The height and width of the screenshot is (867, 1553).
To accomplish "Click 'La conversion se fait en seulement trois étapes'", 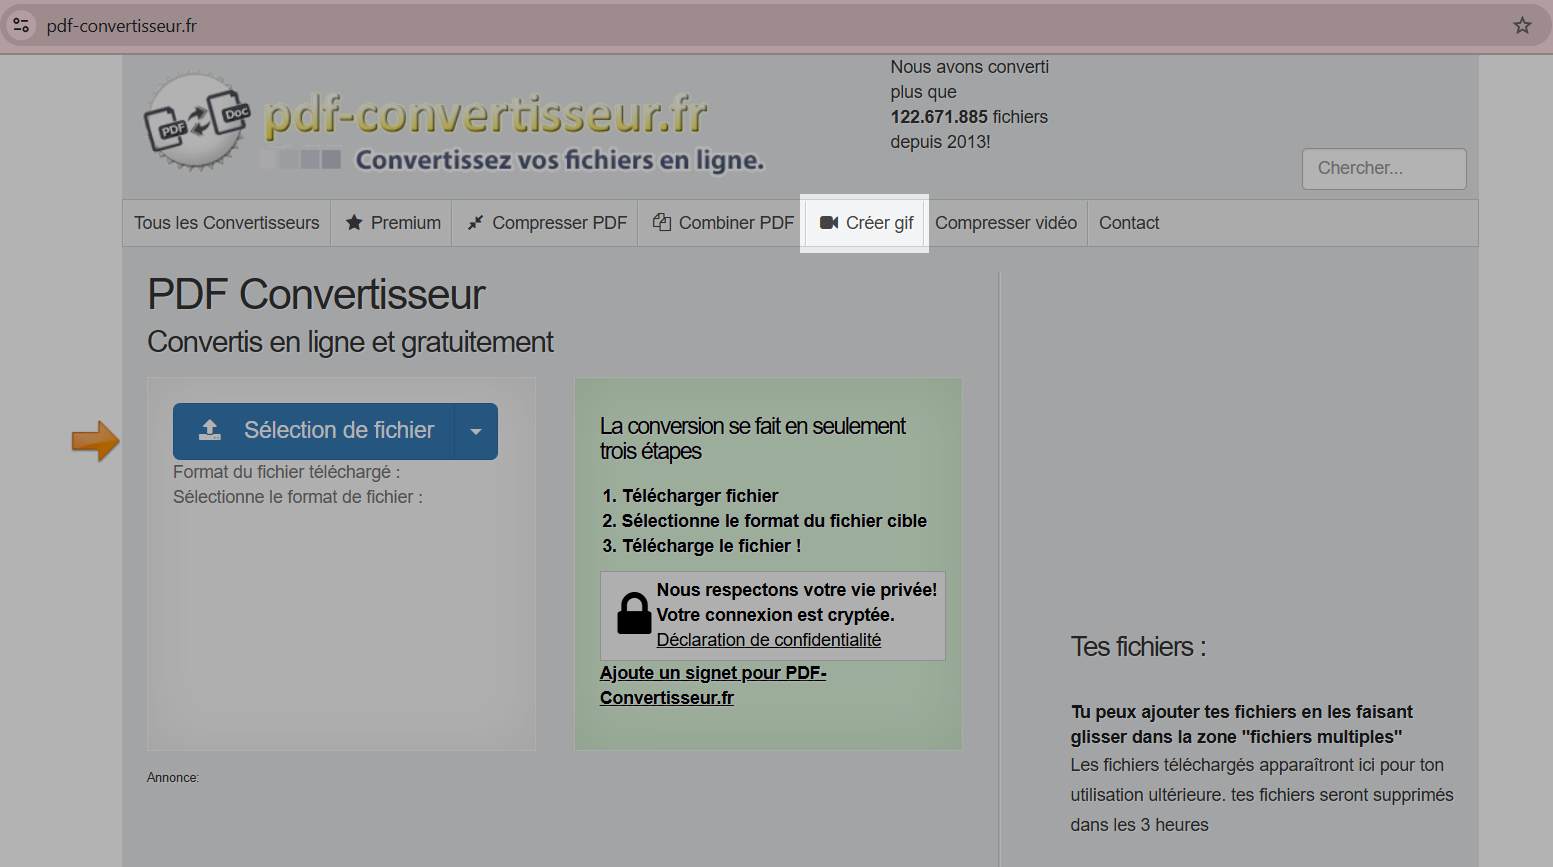I will (x=753, y=438).
